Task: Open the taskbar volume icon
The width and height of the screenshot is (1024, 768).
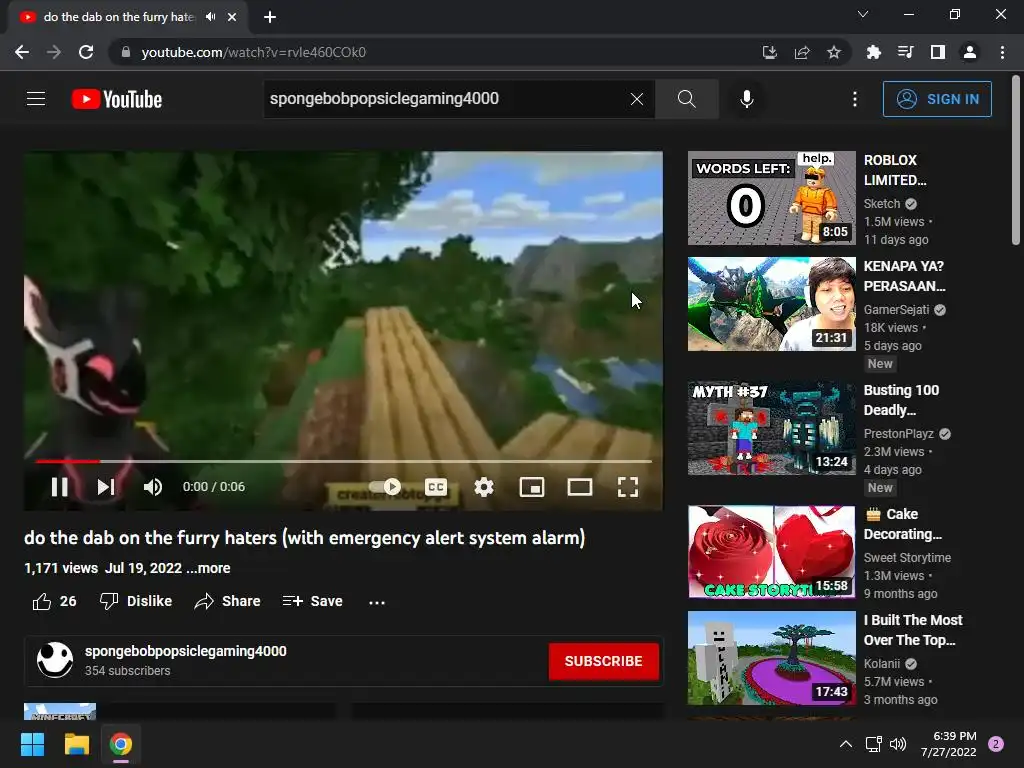Action: coord(898,744)
